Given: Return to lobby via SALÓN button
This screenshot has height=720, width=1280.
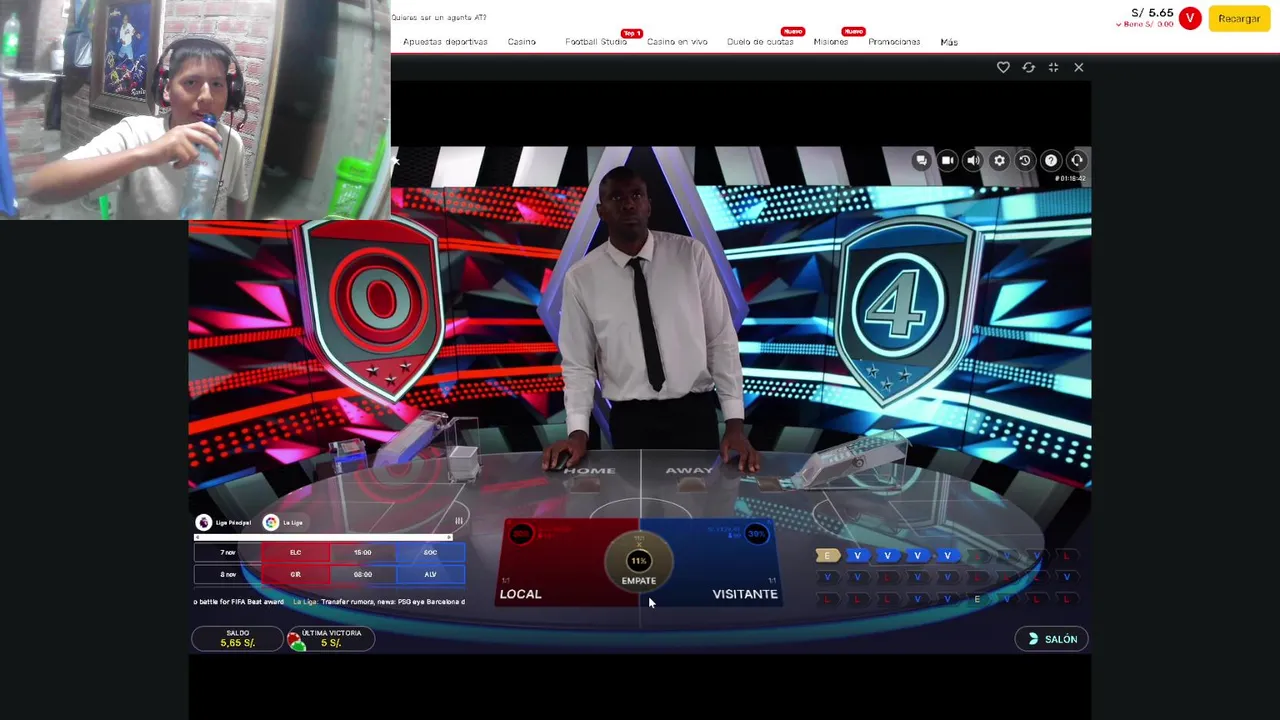Looking at the screenshot, I should click(x=1051, y=639).
